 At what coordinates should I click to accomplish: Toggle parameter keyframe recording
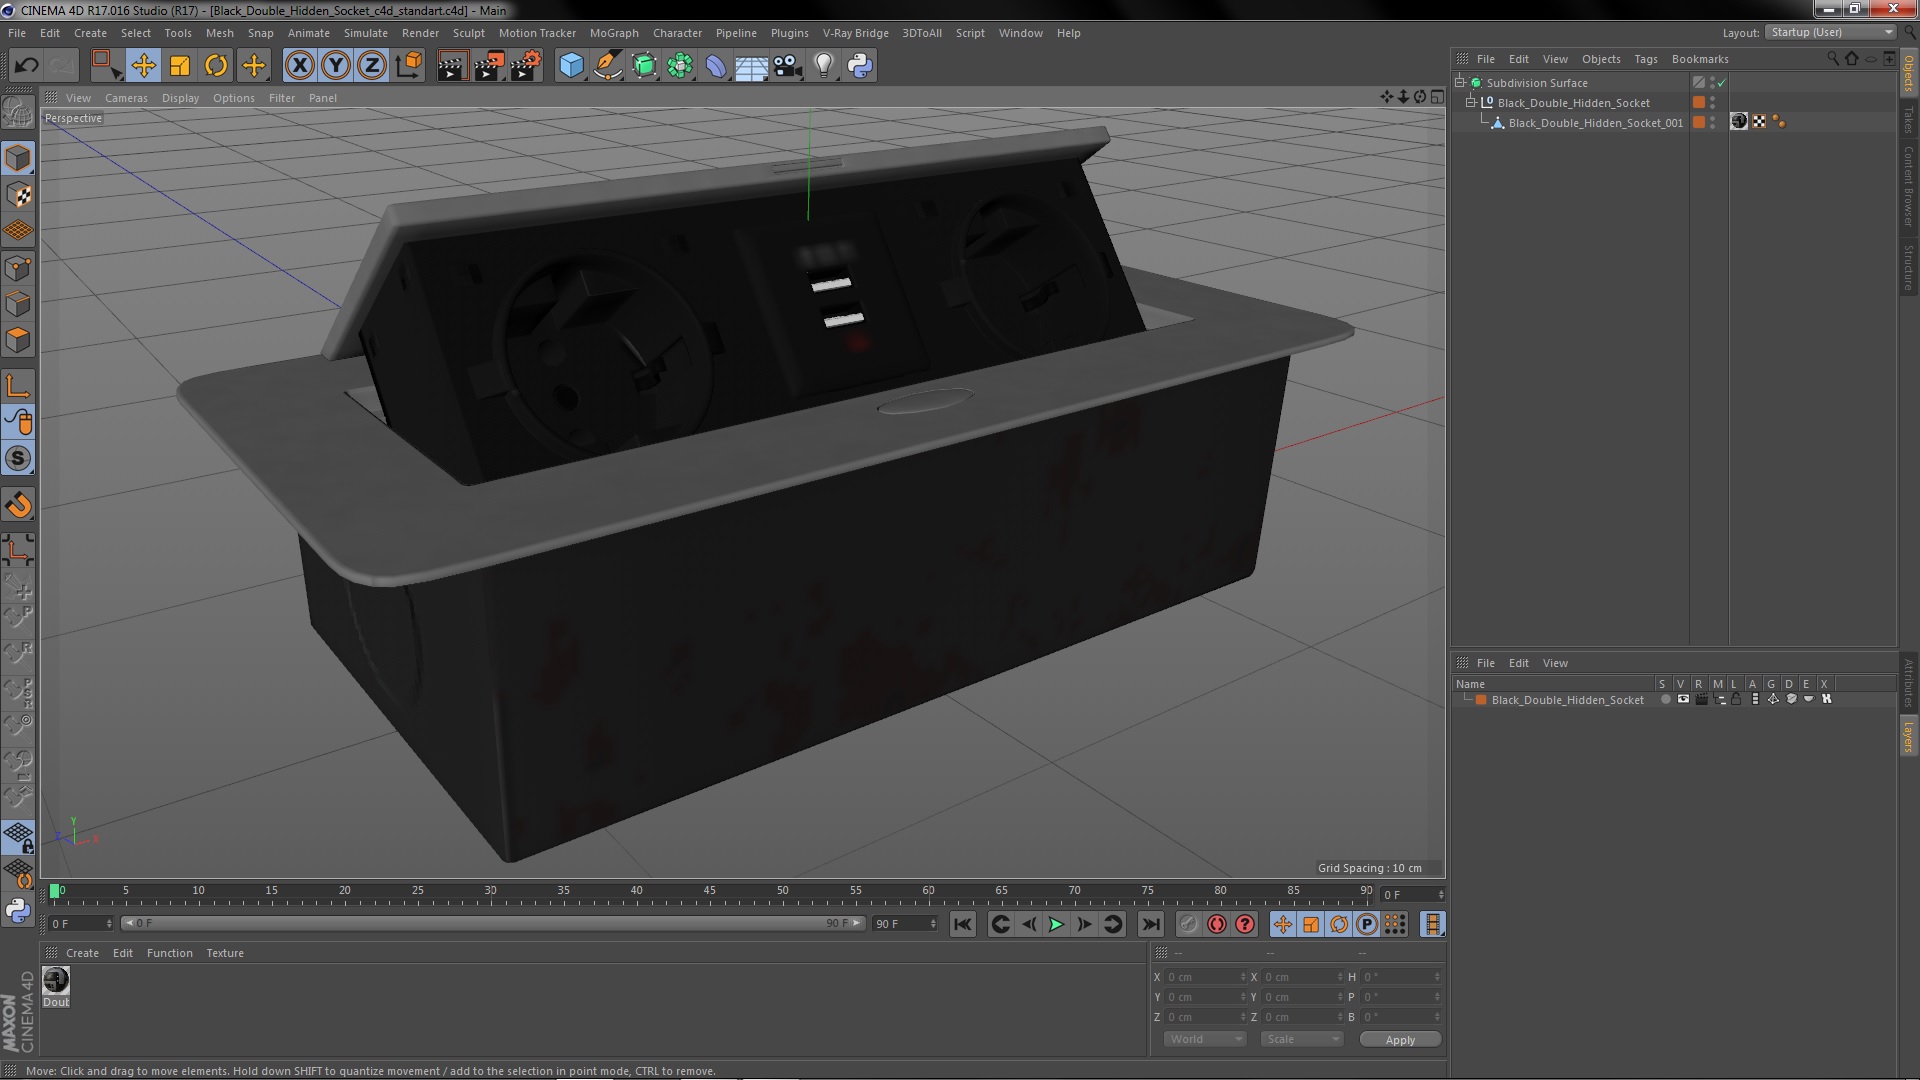[x=1367, y=924]
